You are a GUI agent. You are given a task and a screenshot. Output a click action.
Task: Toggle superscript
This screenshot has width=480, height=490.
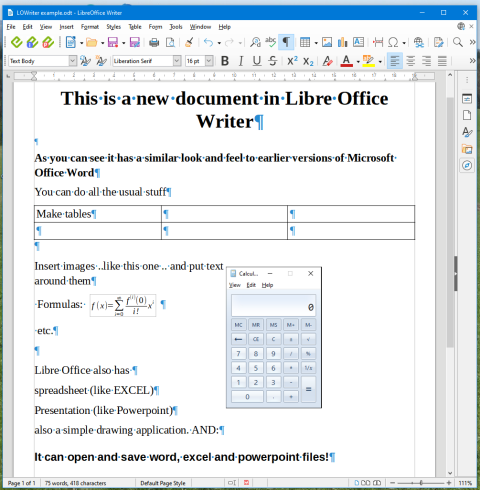[292, 61]
